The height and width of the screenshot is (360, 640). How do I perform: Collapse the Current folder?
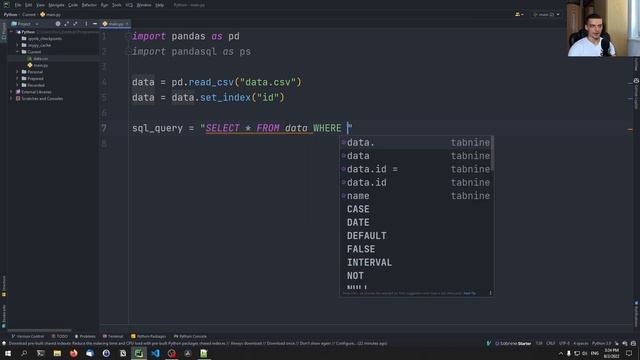point(17,52)
